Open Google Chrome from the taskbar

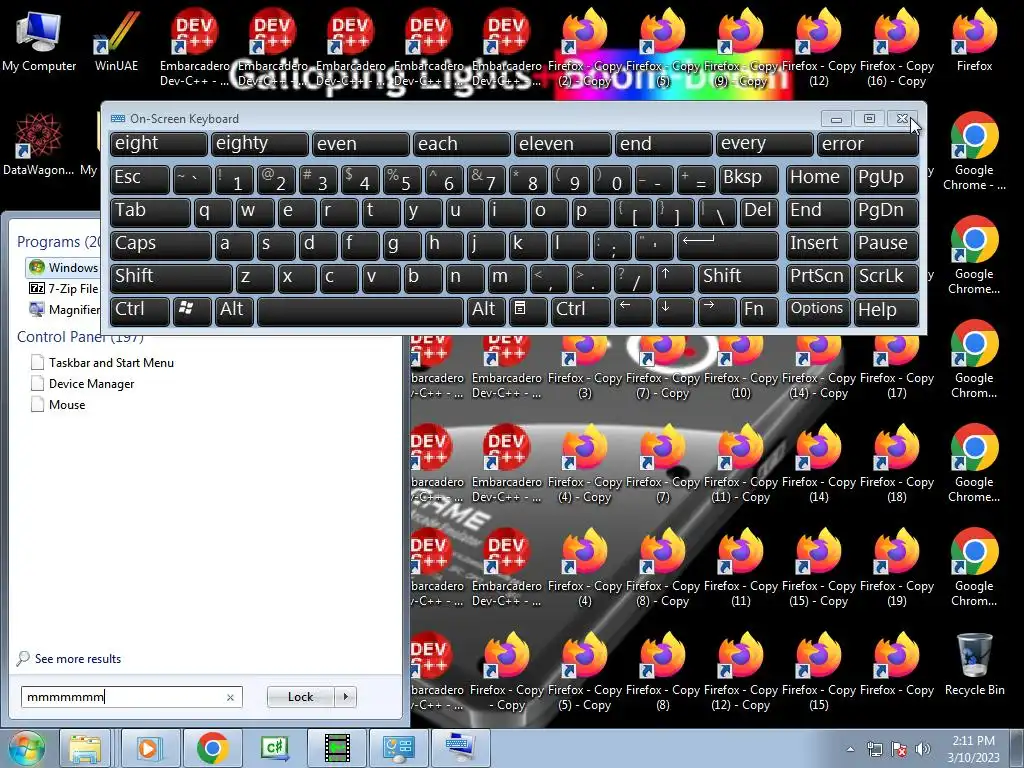[212, 748]
